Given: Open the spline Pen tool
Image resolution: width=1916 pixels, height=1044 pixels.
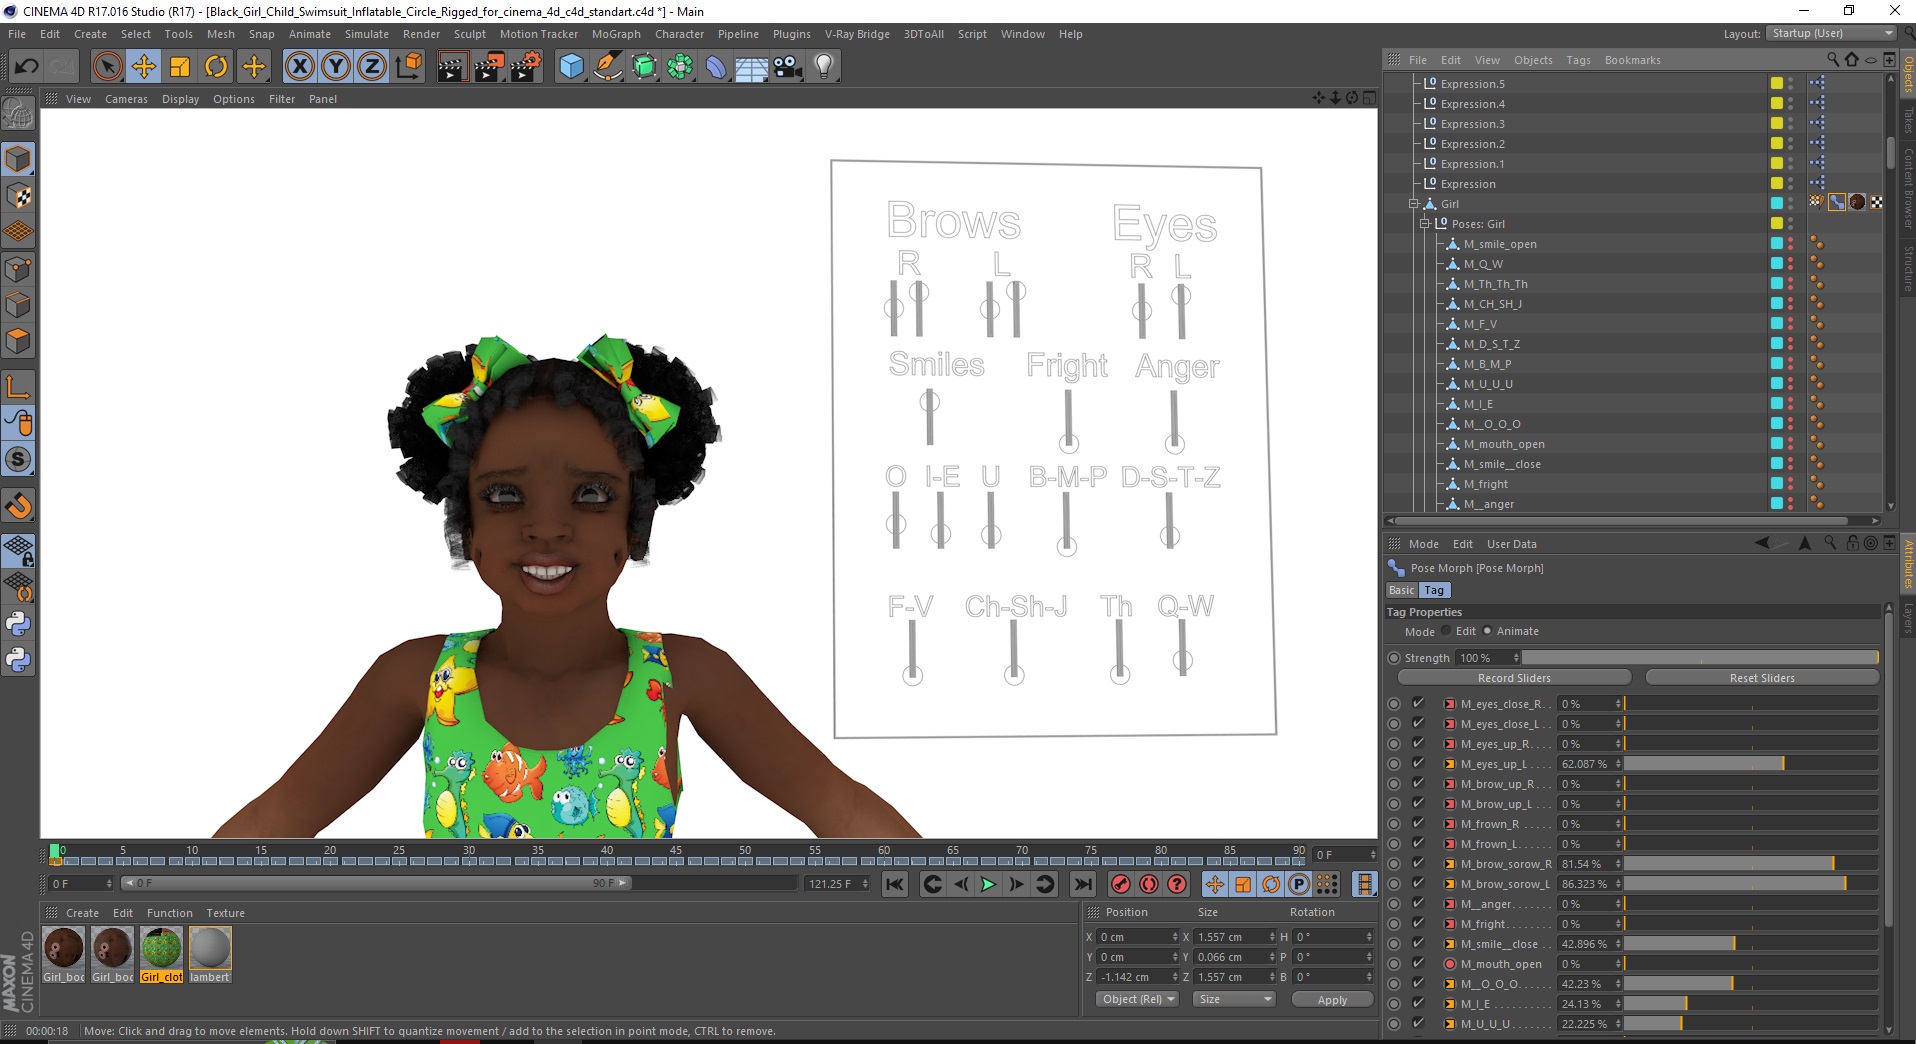Looking at the screenshot, I should pos(608,67).
